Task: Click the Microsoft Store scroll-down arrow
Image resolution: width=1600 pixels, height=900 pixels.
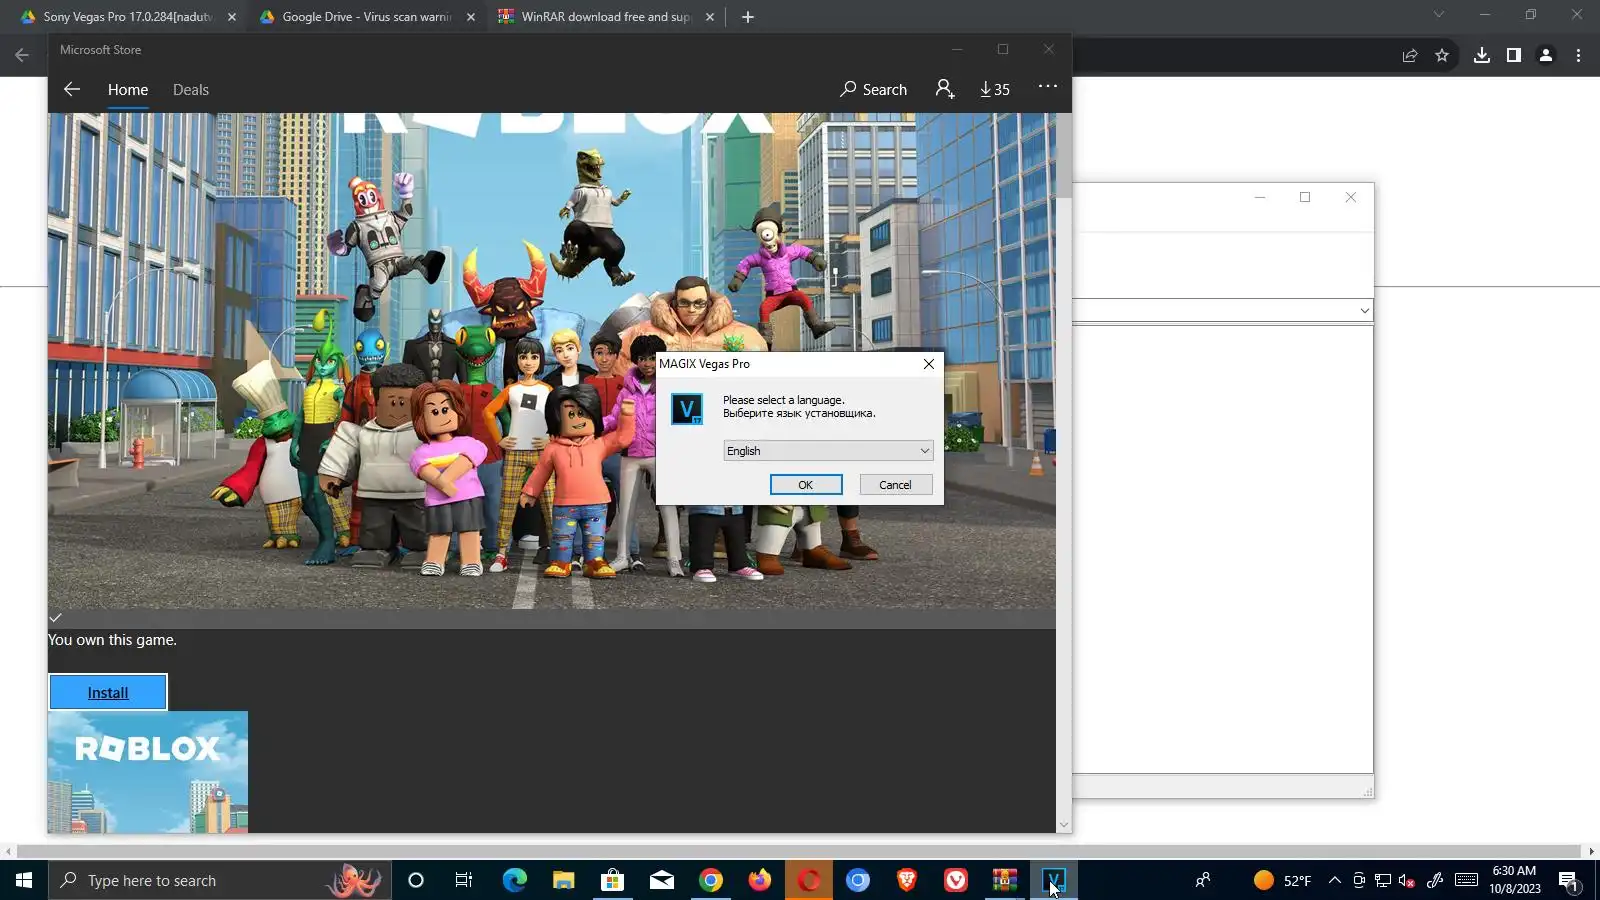Action: click(1064, 825)
